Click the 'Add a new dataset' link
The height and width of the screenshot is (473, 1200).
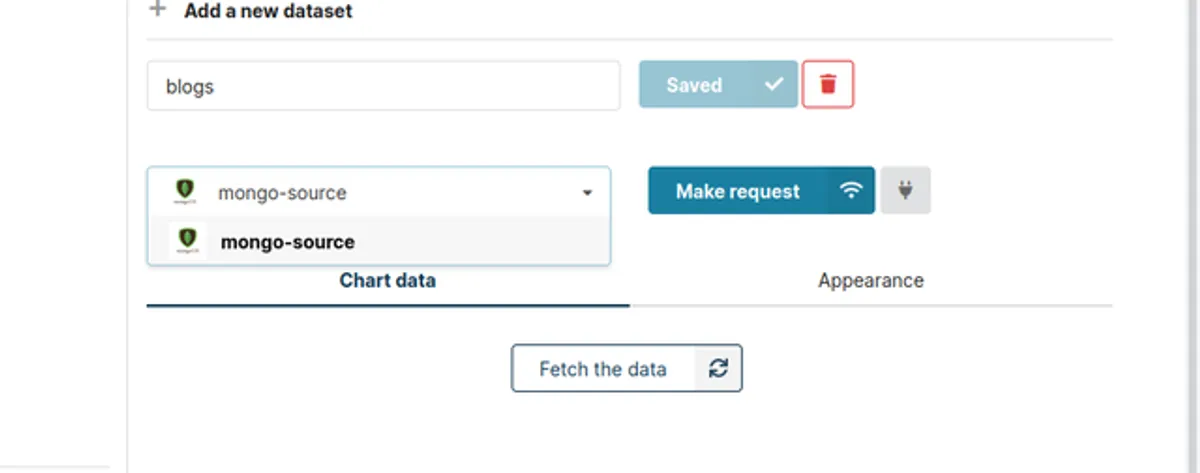(x=268, y=12)
